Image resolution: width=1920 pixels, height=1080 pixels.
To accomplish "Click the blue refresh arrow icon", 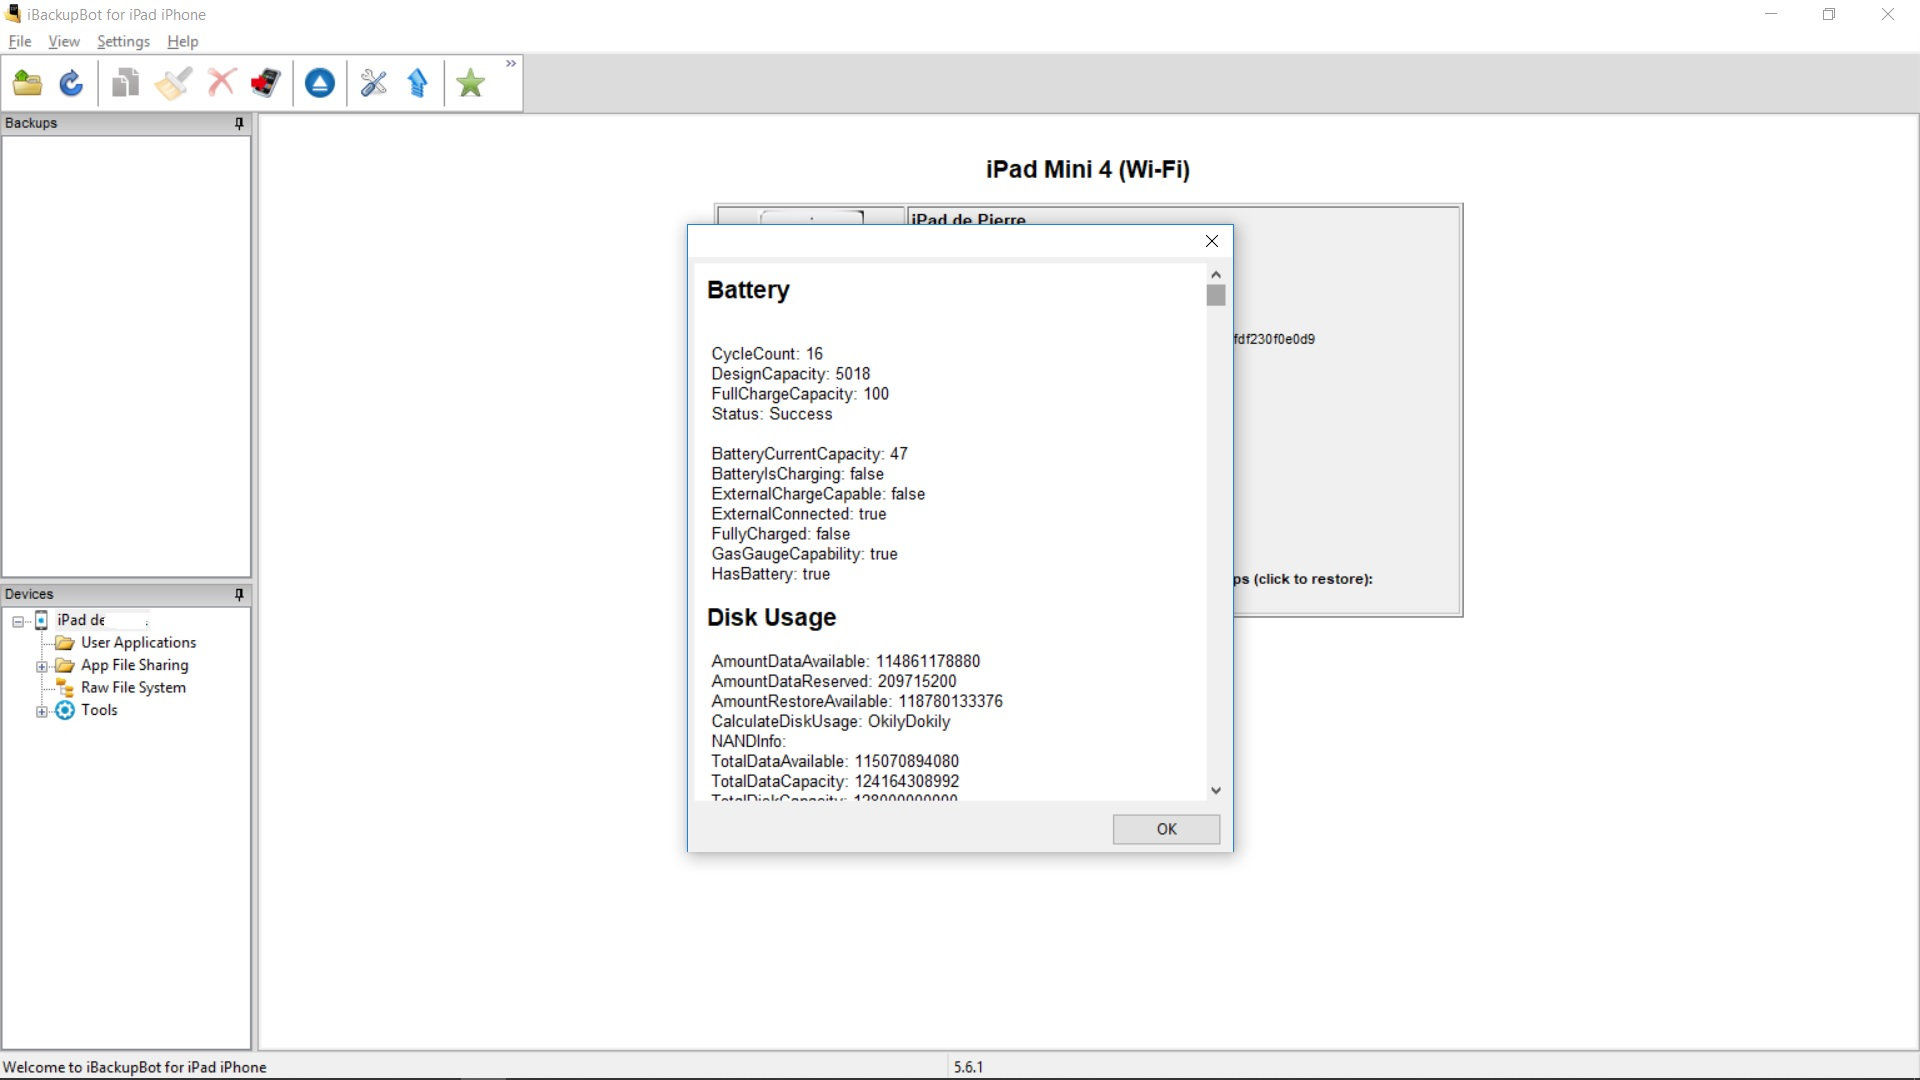I will 71,83.
